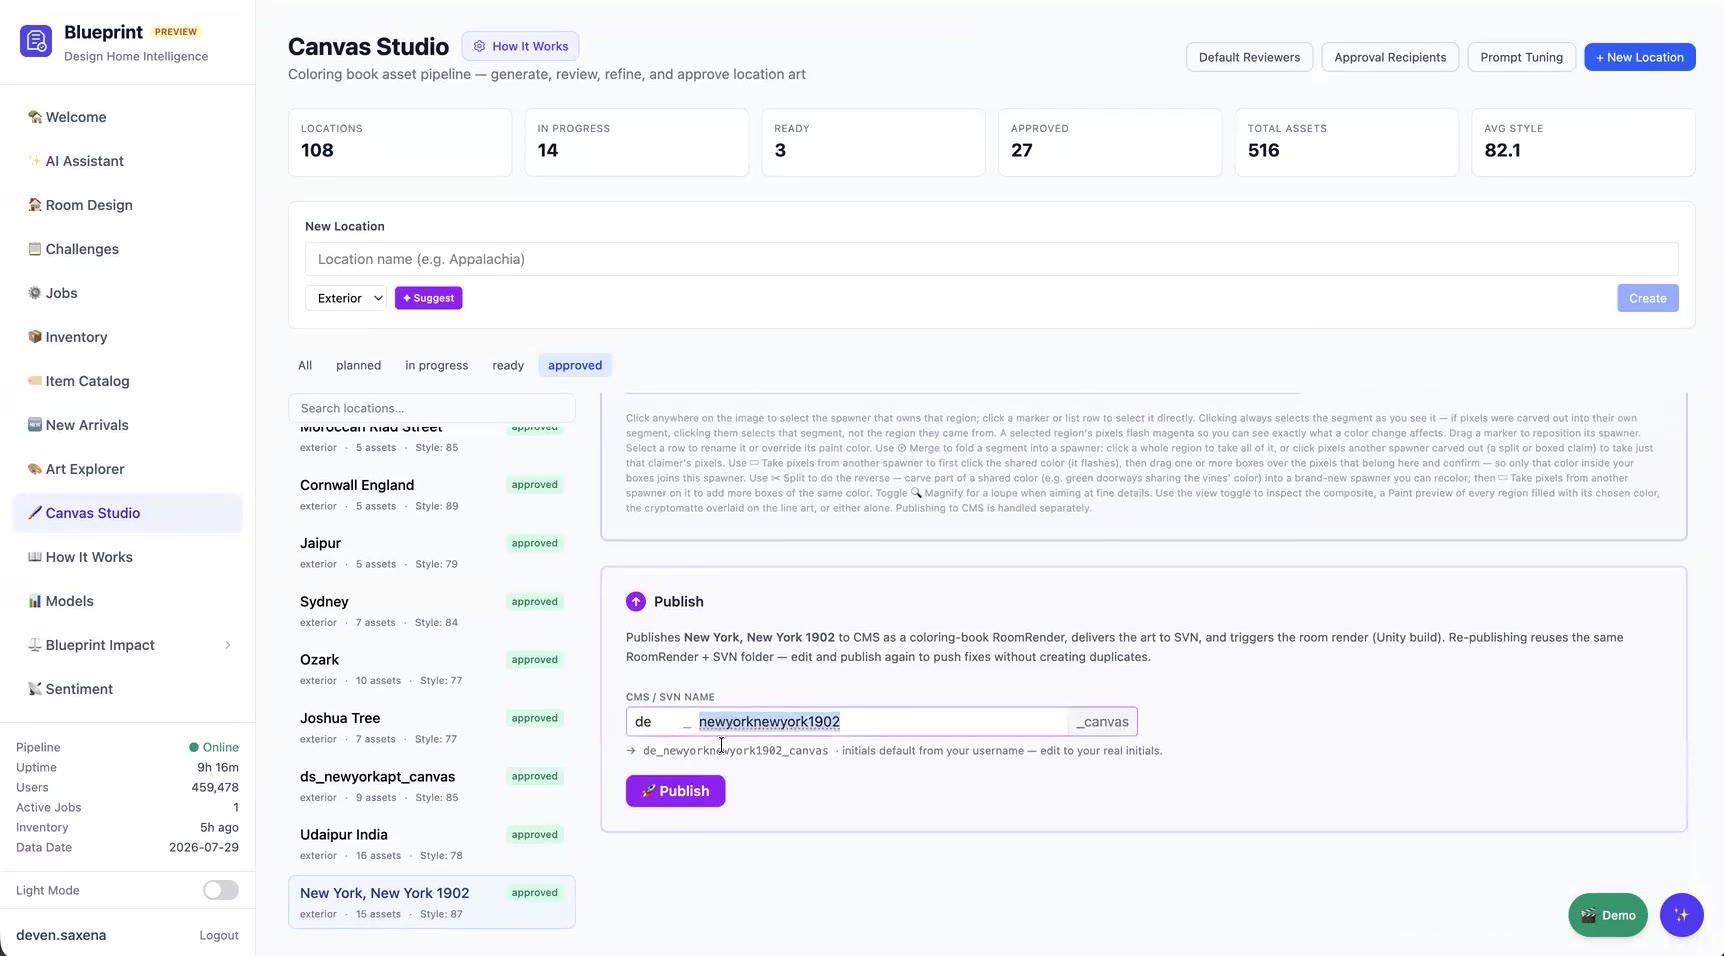Focus the Location name input field
This screenshot has height=956, width=1724.
tap(991, 259)
